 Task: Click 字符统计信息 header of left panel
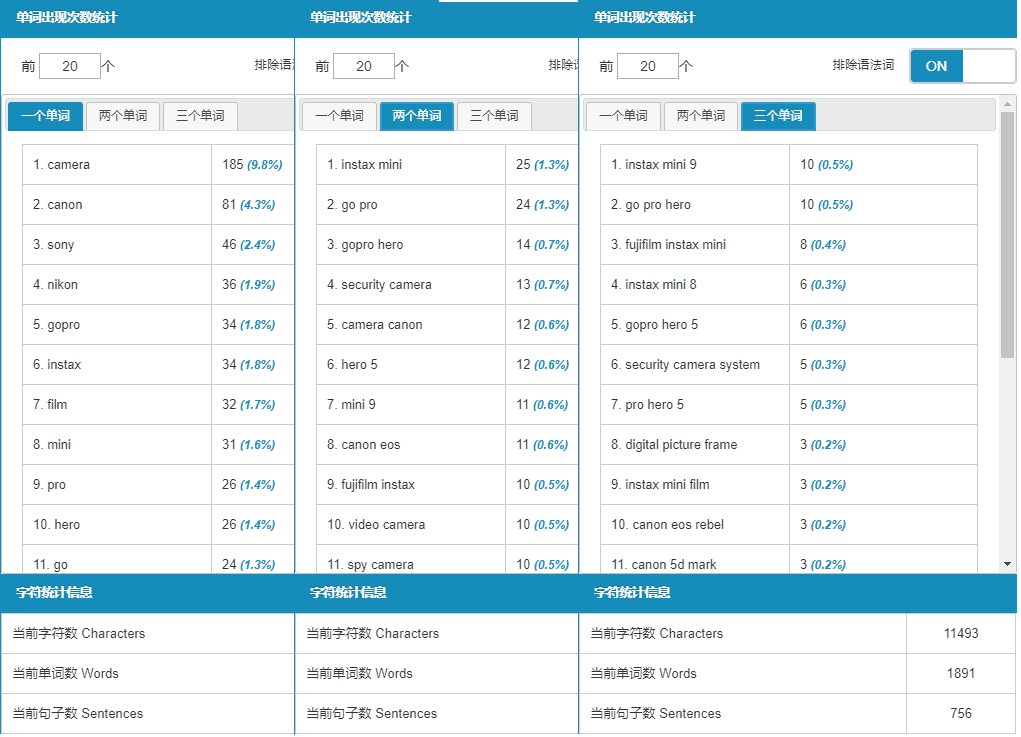pos(54,592)
